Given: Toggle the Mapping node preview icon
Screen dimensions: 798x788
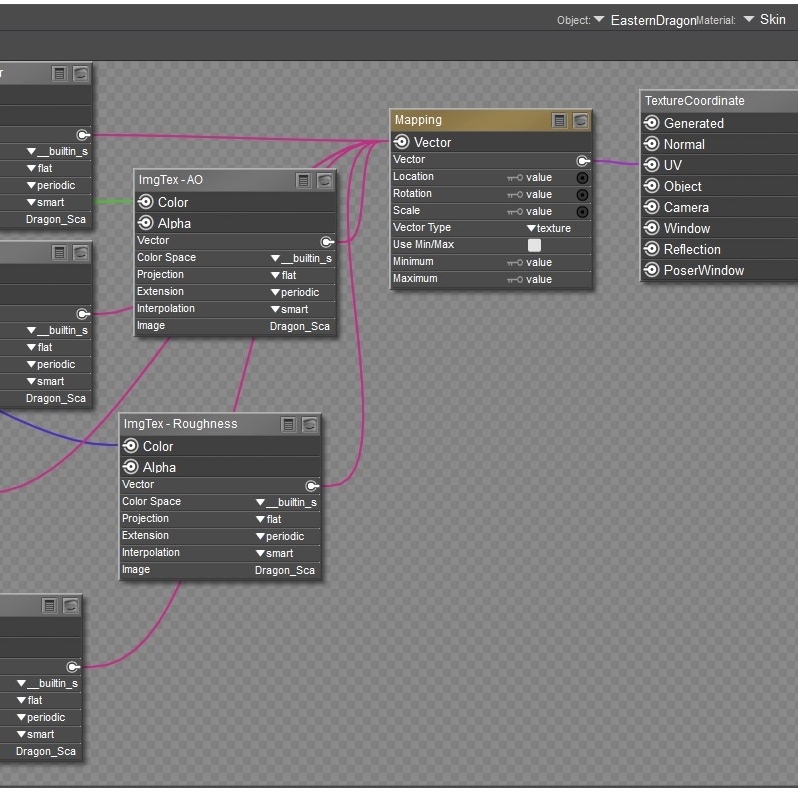Looking at the screenshot, I should [580, 121].
